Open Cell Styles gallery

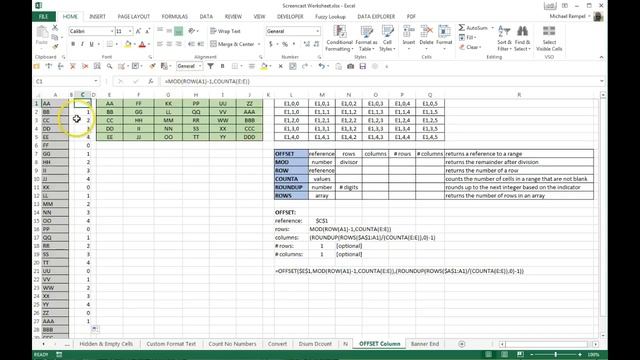click(387, 38)
